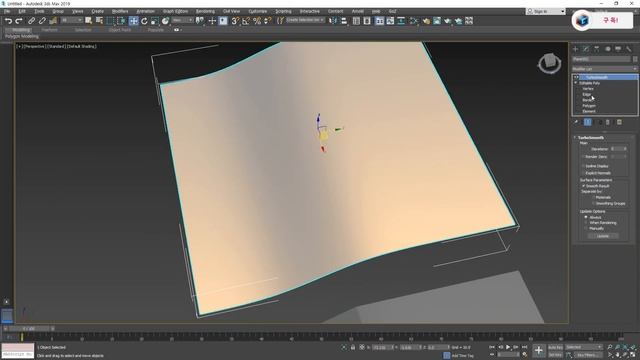Select the Link tool
The height and width of the screenshot is (360, 640).
click(x=31, y=21)
